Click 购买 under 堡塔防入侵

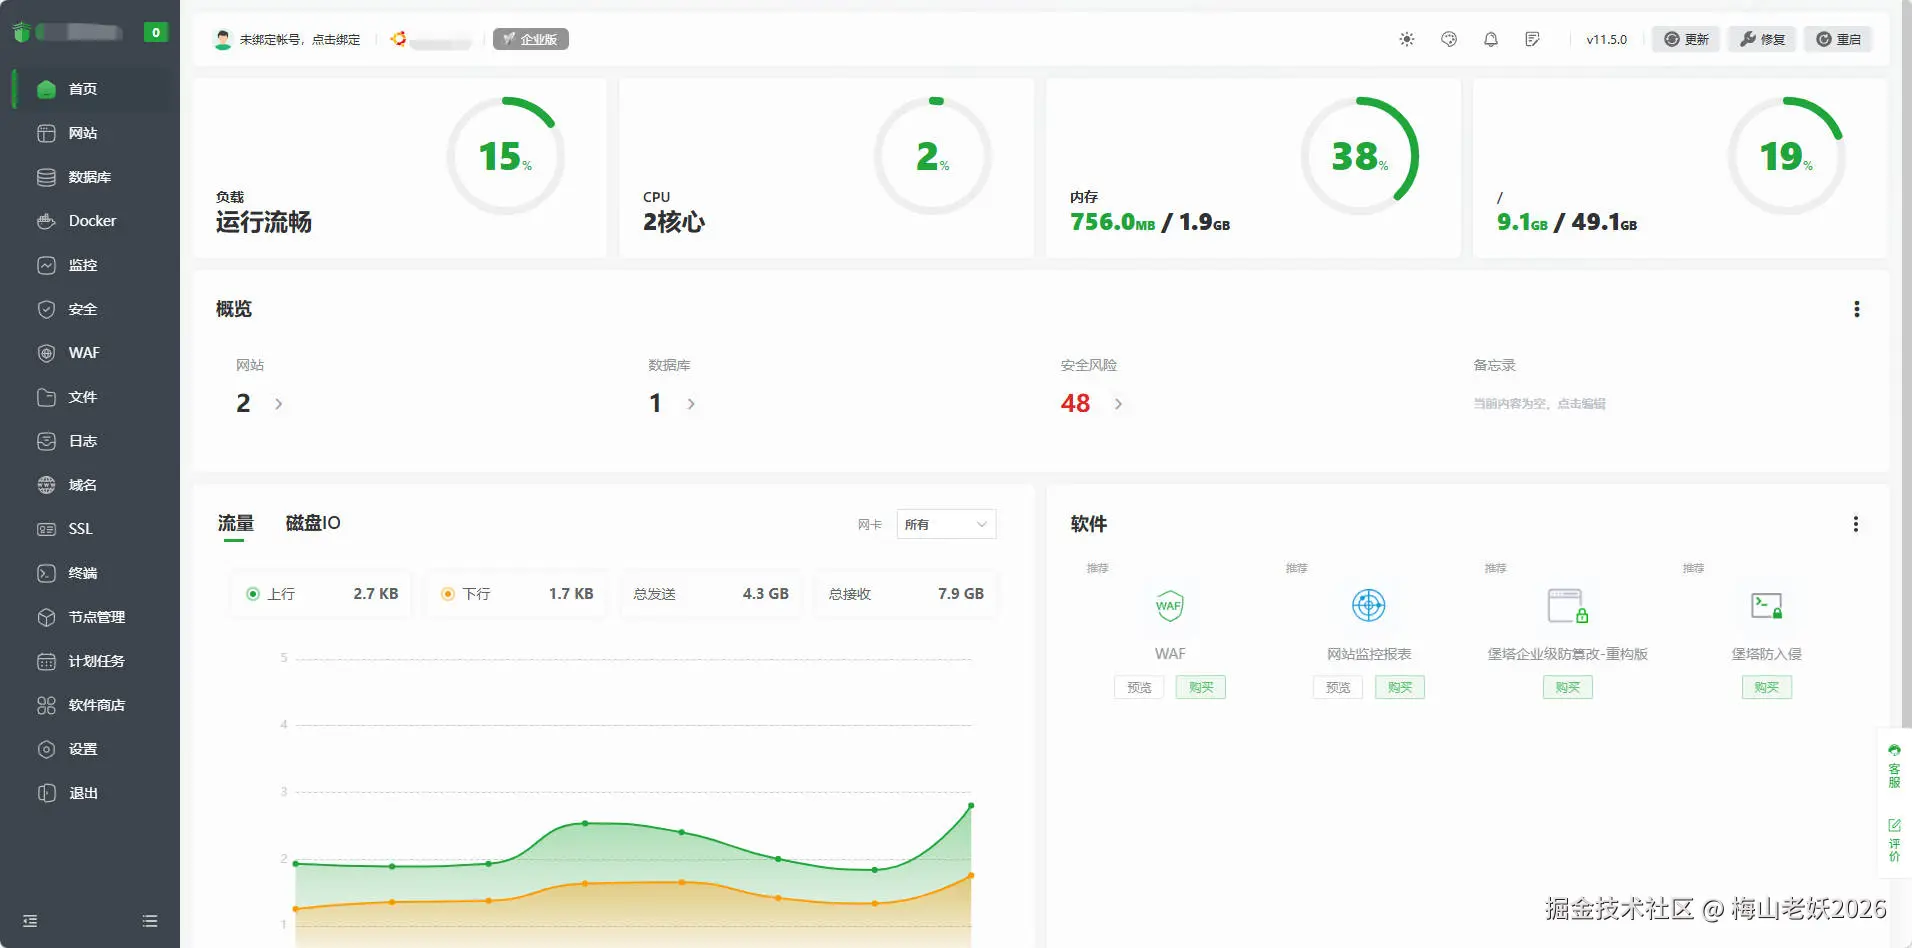(1767, 687)
